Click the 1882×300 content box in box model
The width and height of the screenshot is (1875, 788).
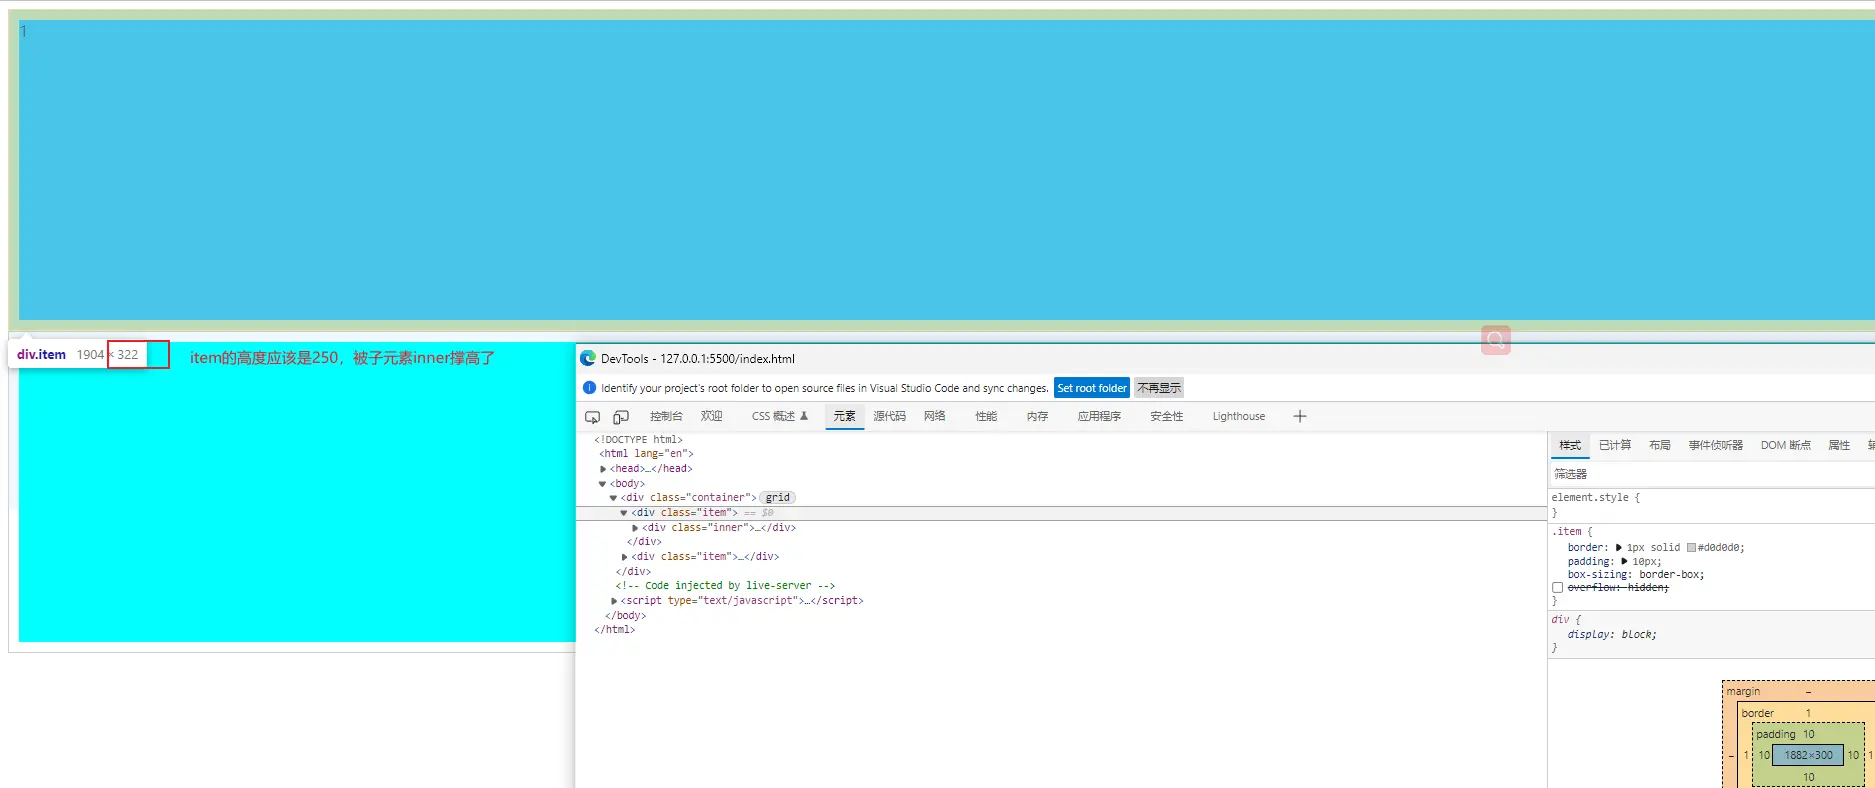tap(1809, 755)
